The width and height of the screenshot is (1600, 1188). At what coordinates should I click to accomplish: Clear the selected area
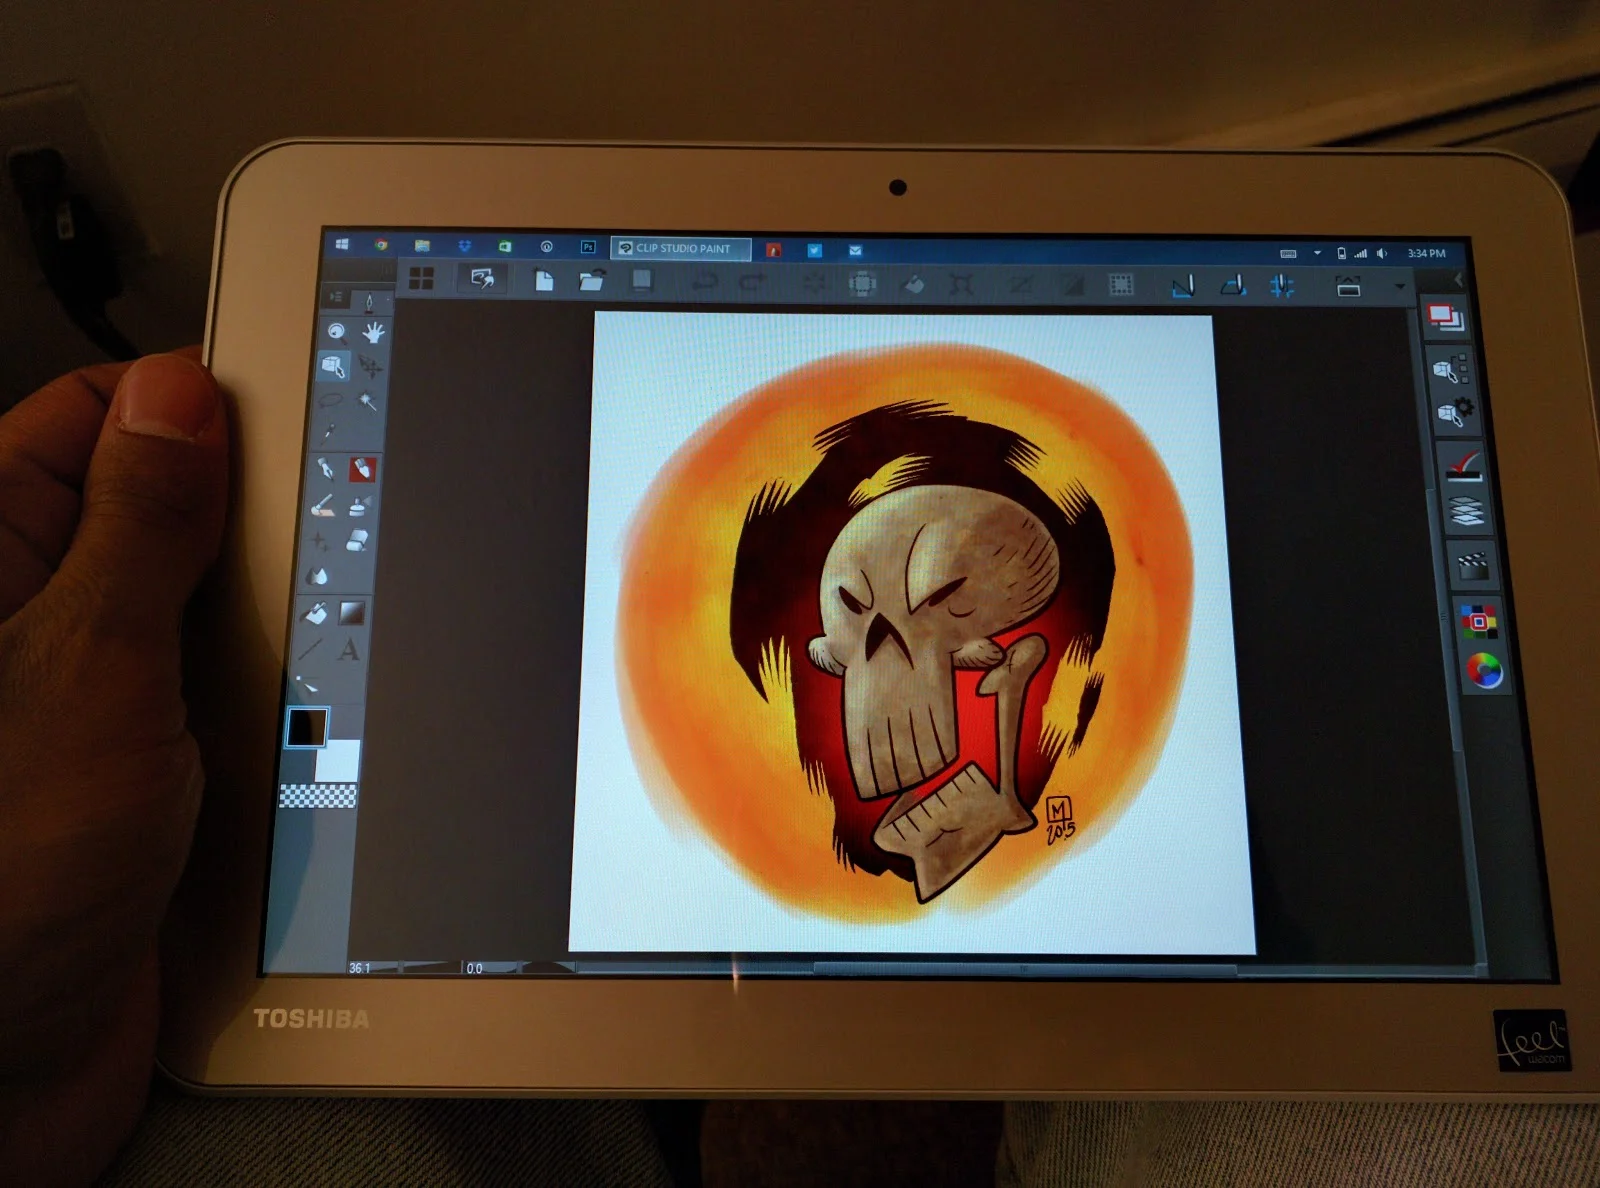pos(814,284)
